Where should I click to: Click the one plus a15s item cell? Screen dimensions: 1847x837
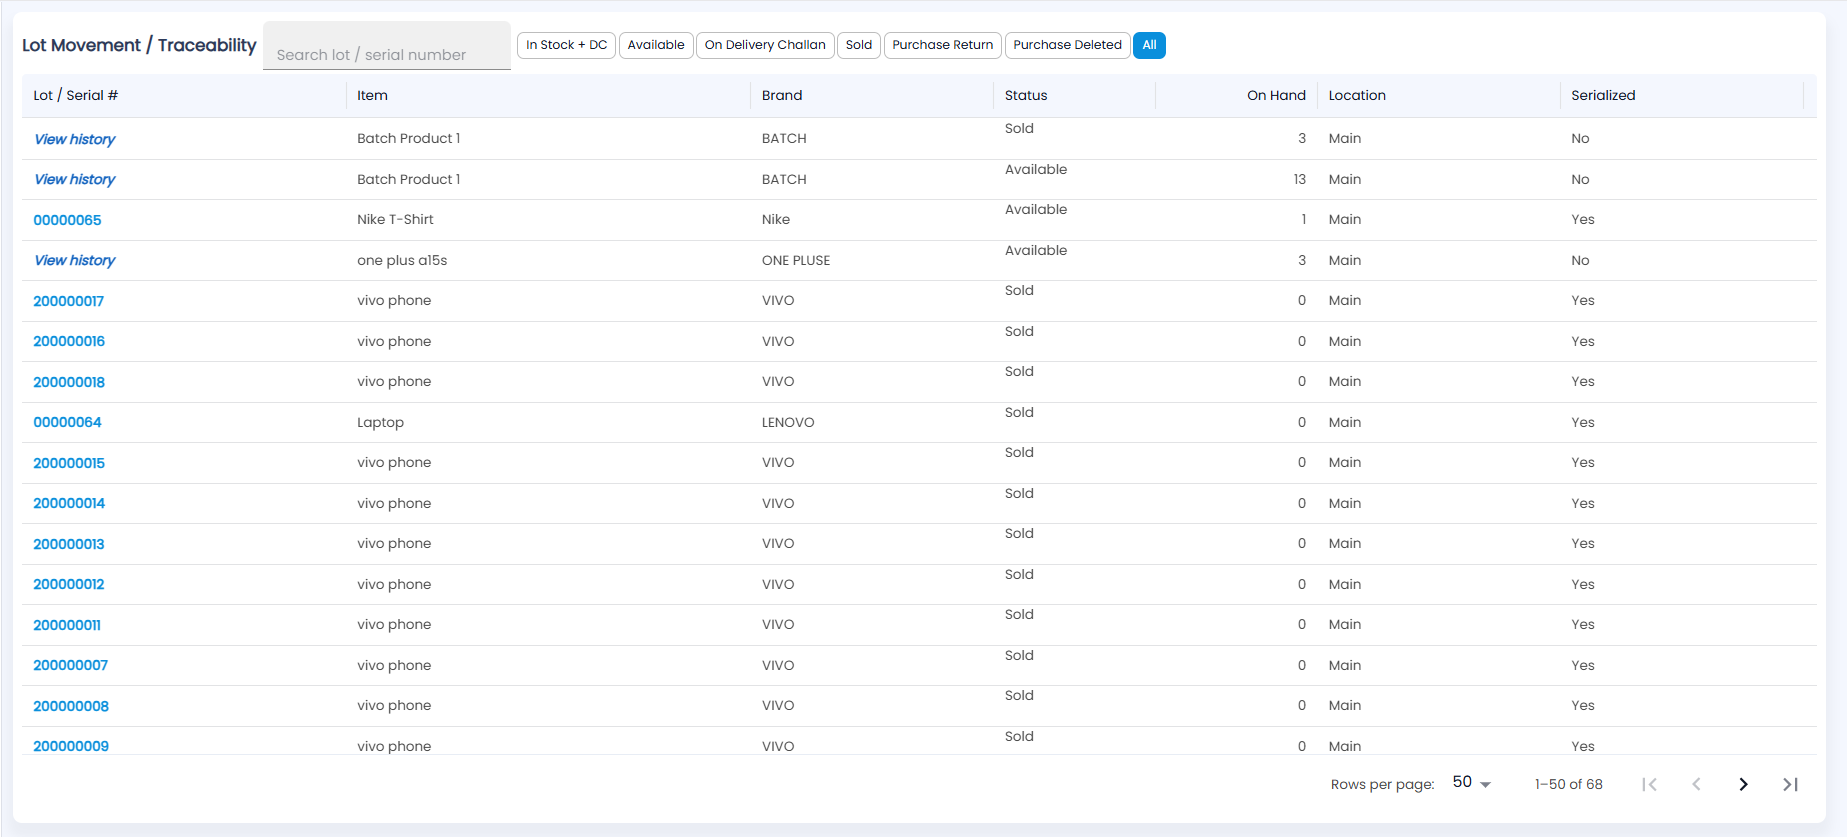pyautogui.click(x=402, y=260)
